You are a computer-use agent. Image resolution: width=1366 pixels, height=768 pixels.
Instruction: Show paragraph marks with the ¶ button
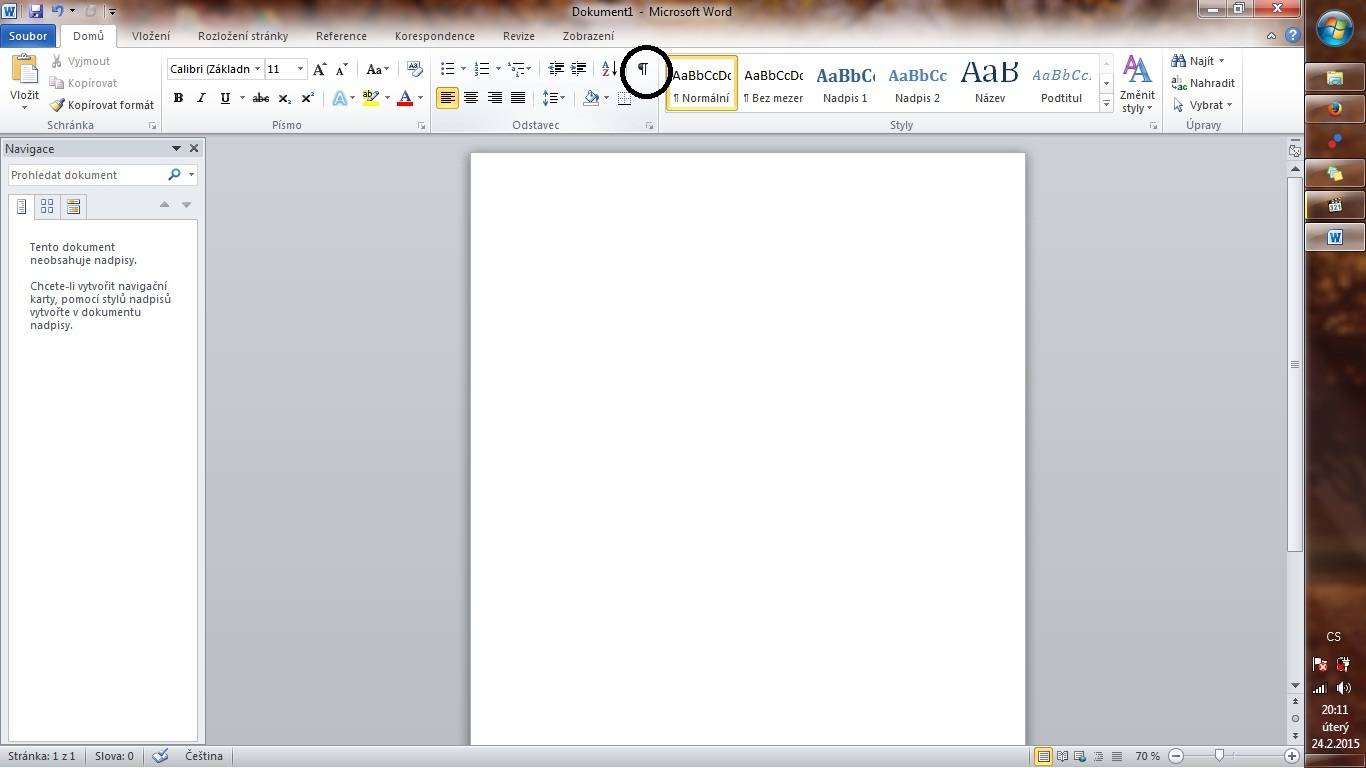point(643,69)
